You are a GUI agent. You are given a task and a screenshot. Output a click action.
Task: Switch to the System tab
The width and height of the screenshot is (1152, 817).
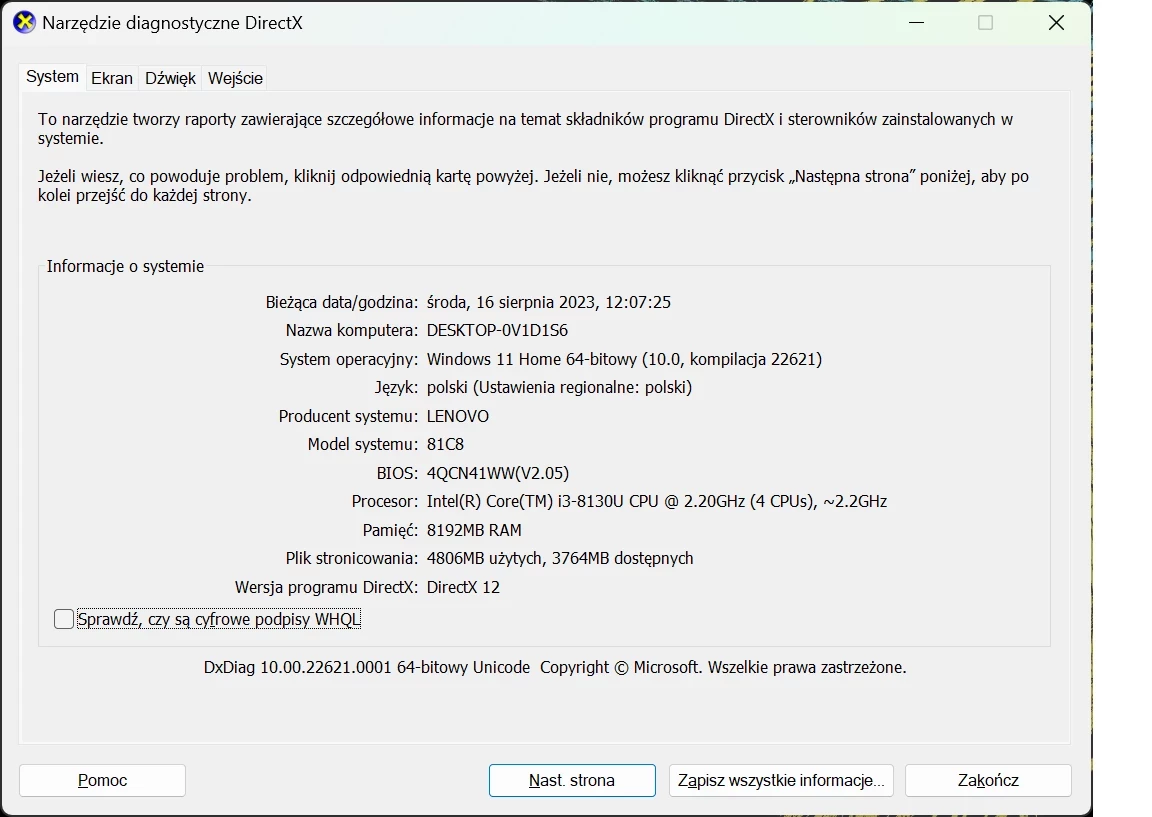(x=52, y=77)
